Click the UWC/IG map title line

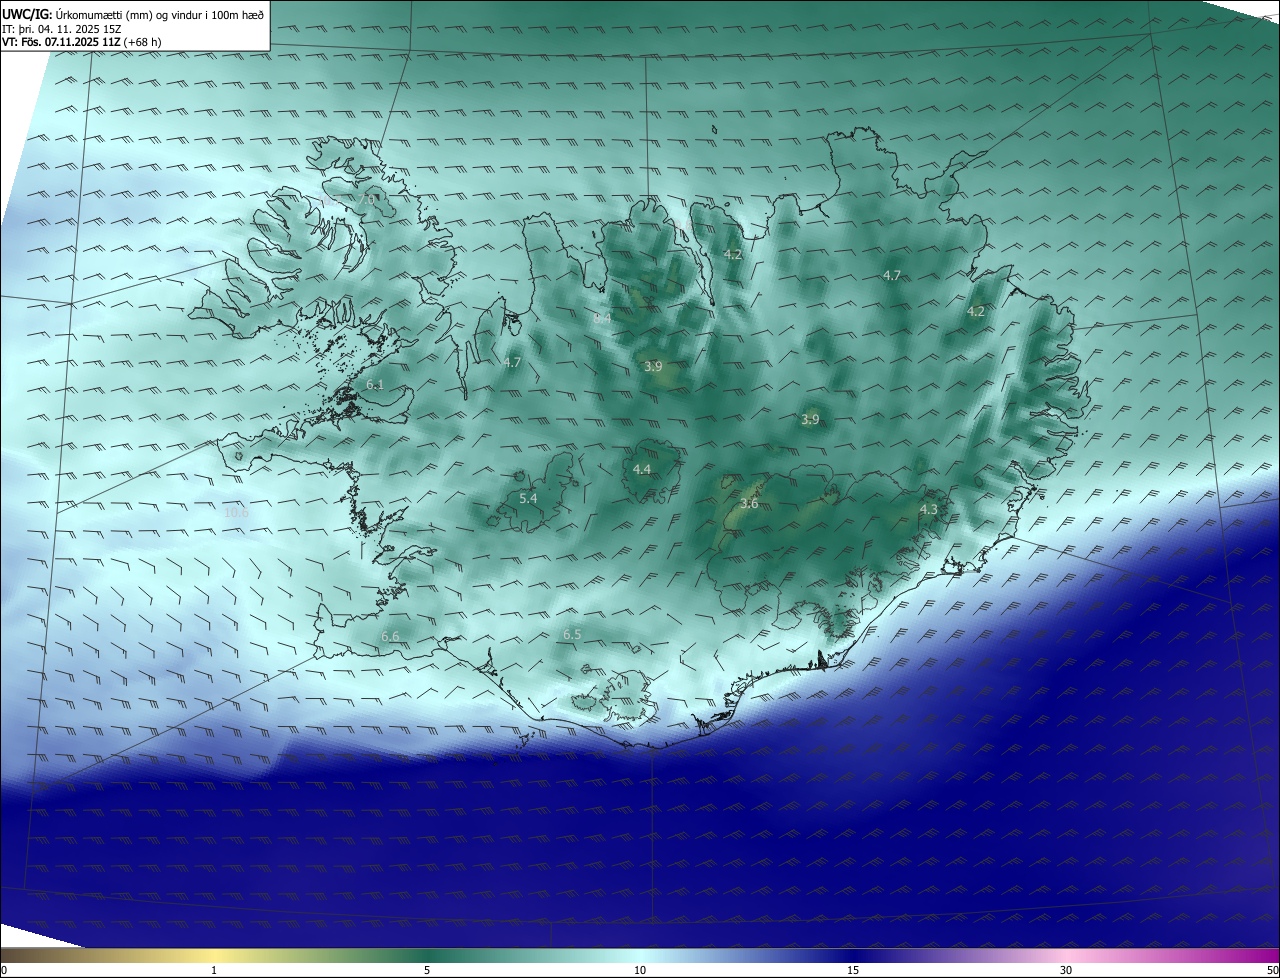click(133, 13)
